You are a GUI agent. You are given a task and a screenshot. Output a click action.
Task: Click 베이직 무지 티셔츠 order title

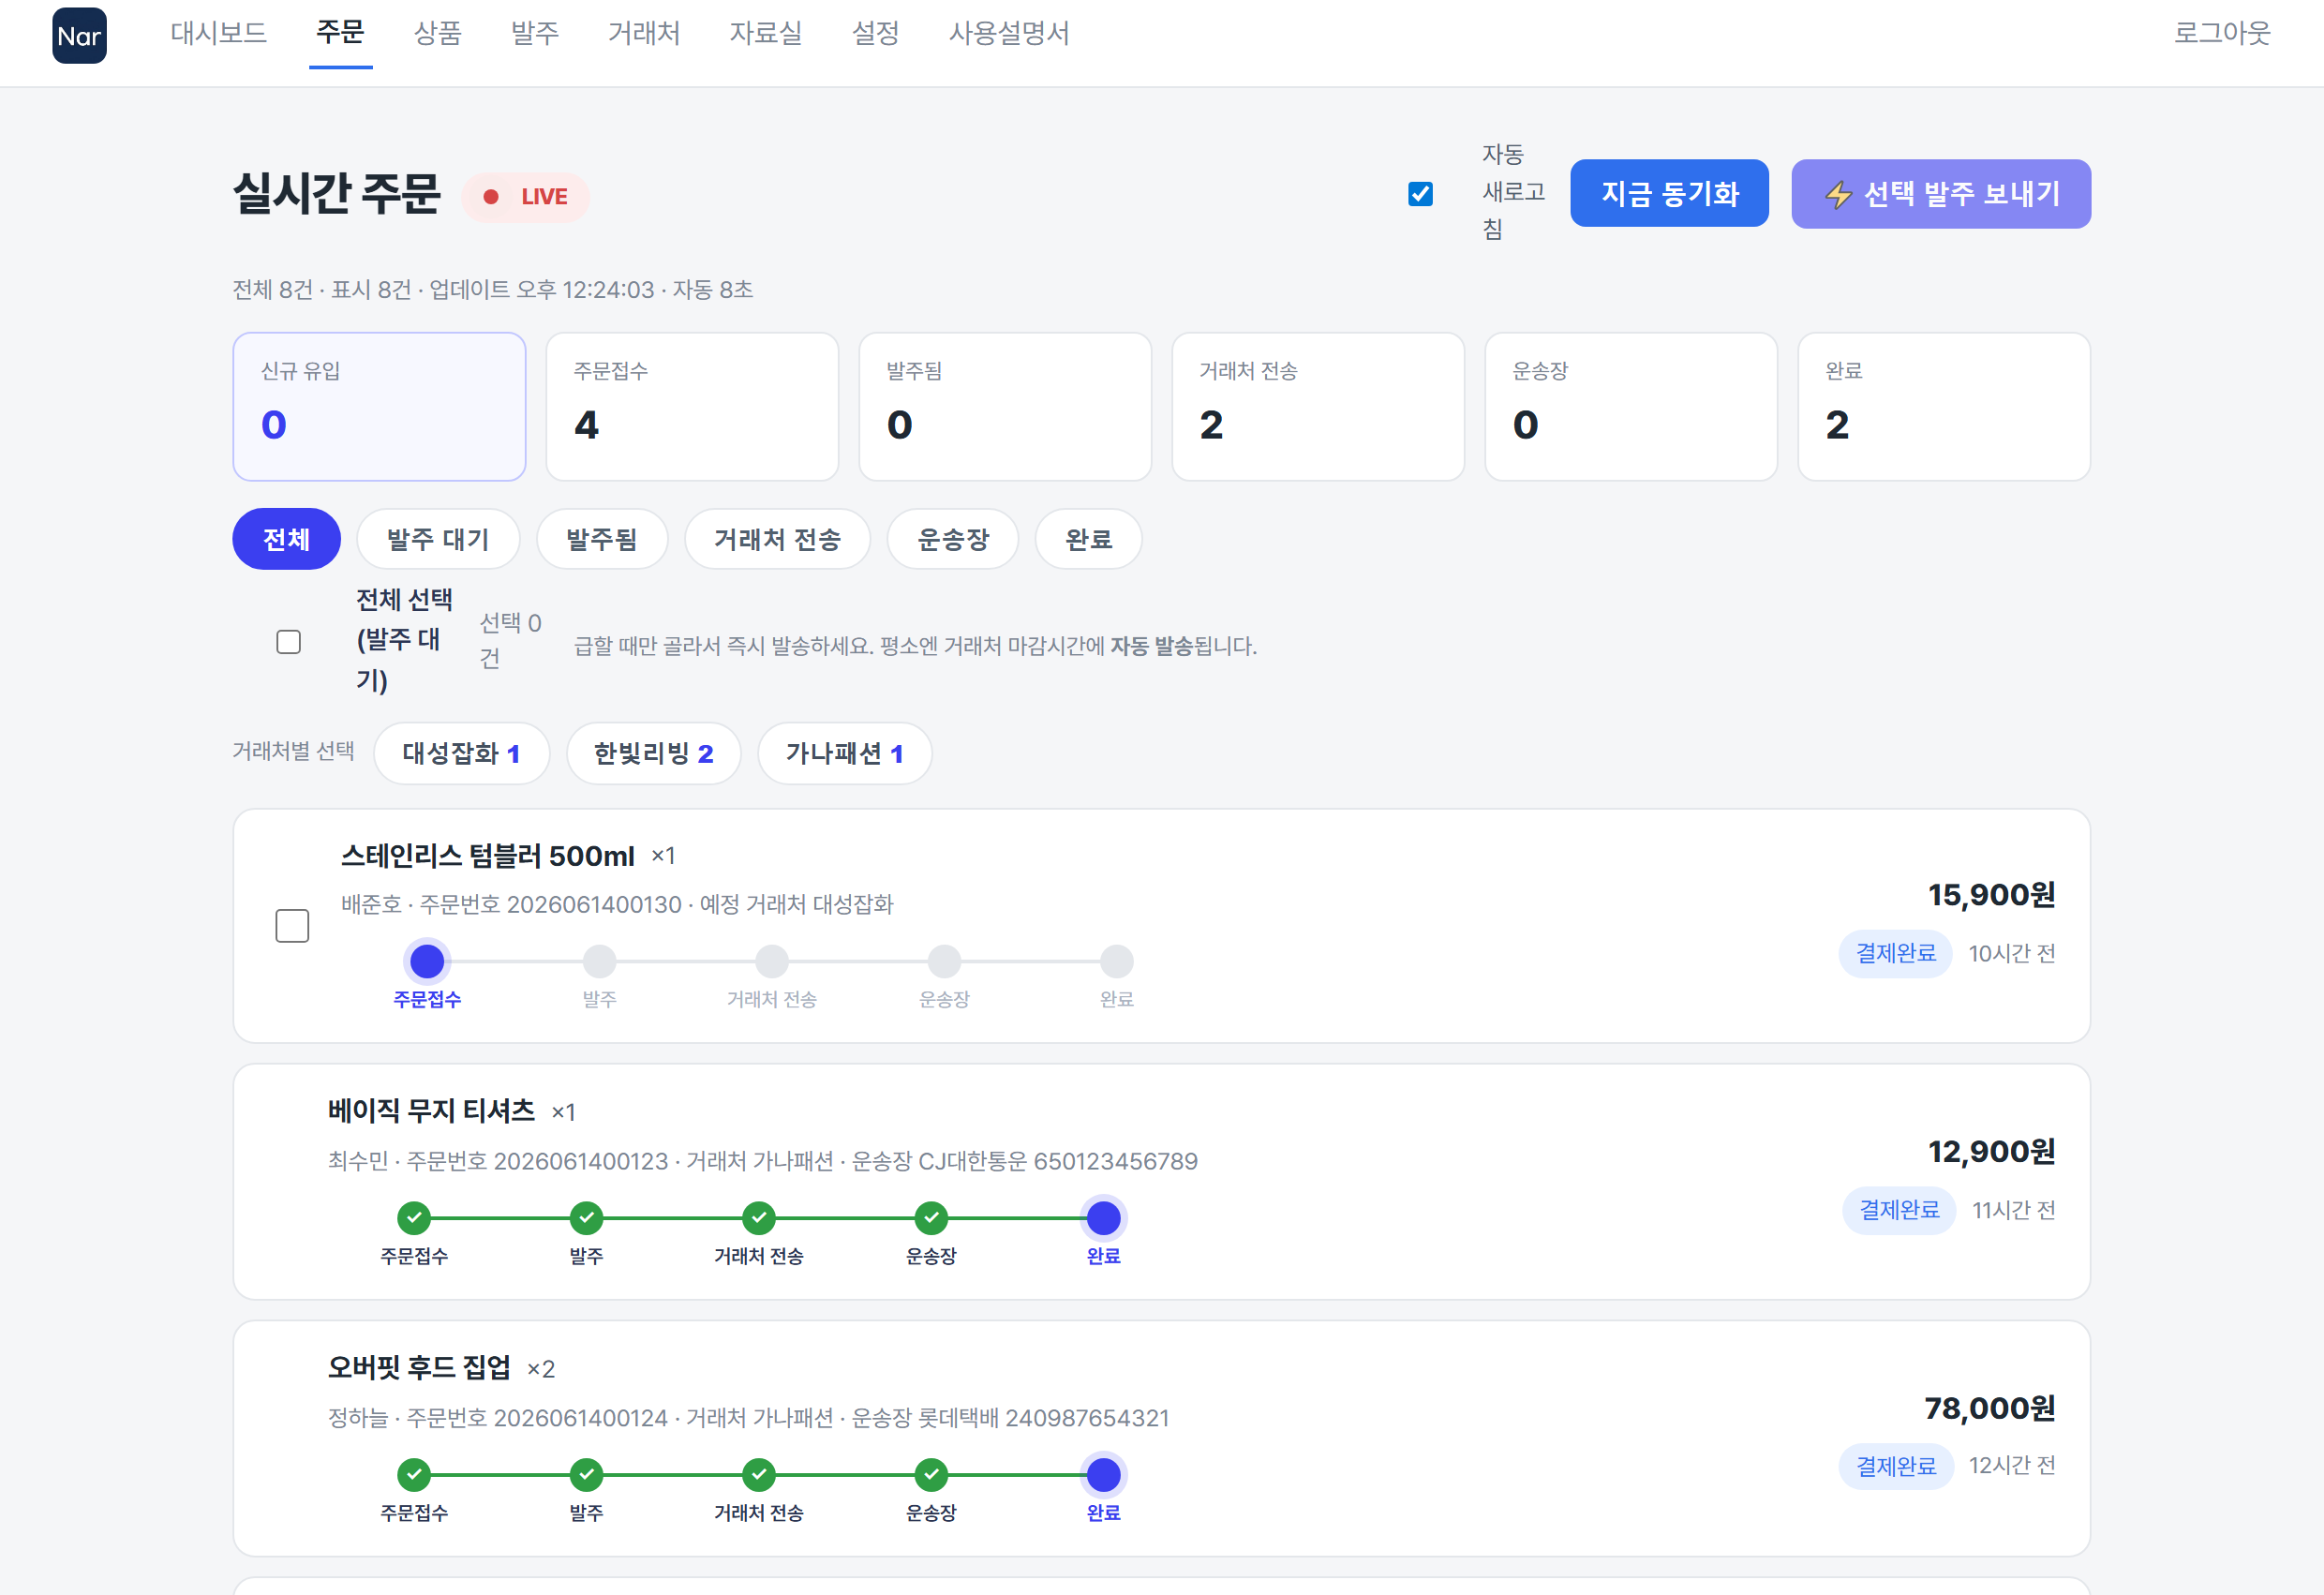tap(431, 1111)
